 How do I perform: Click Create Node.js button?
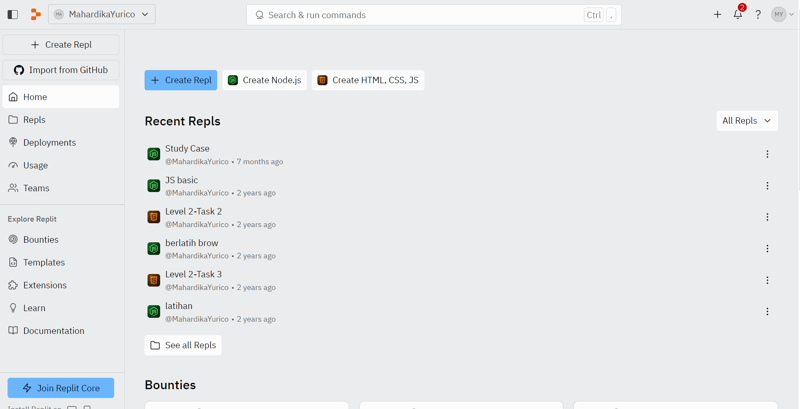coord(264,80)
